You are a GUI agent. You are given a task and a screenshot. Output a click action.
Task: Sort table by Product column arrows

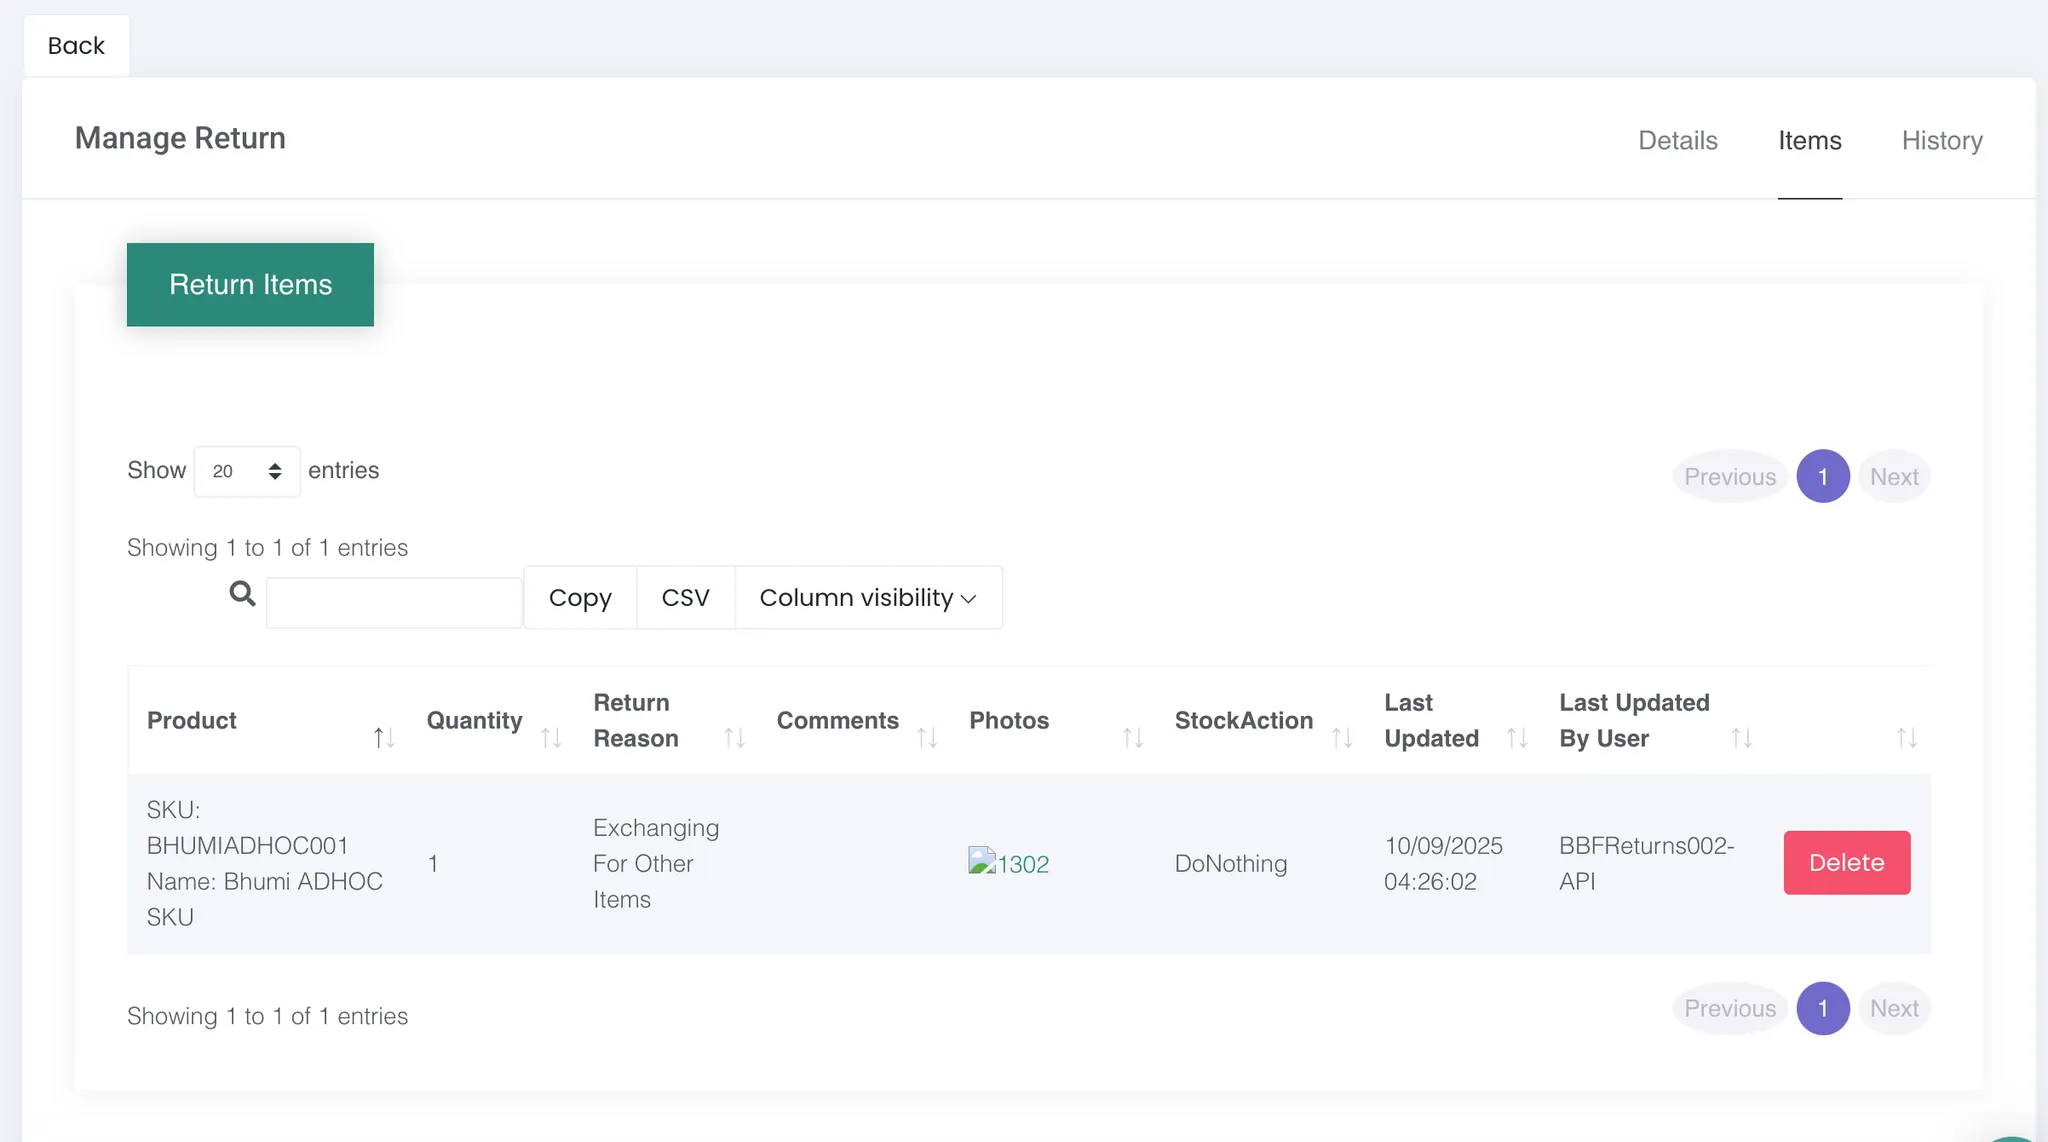pos(384,738)
